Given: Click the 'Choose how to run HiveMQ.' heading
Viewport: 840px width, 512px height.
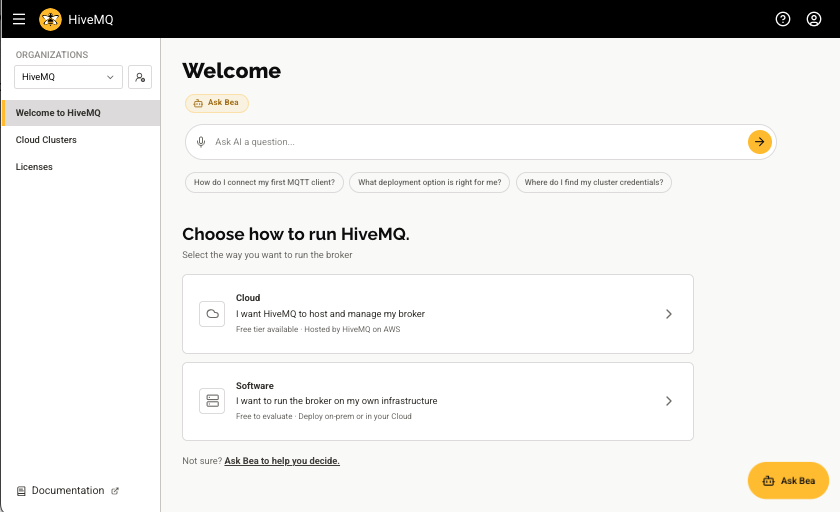Looking at the screenshot, I should (x=296, y=234).
